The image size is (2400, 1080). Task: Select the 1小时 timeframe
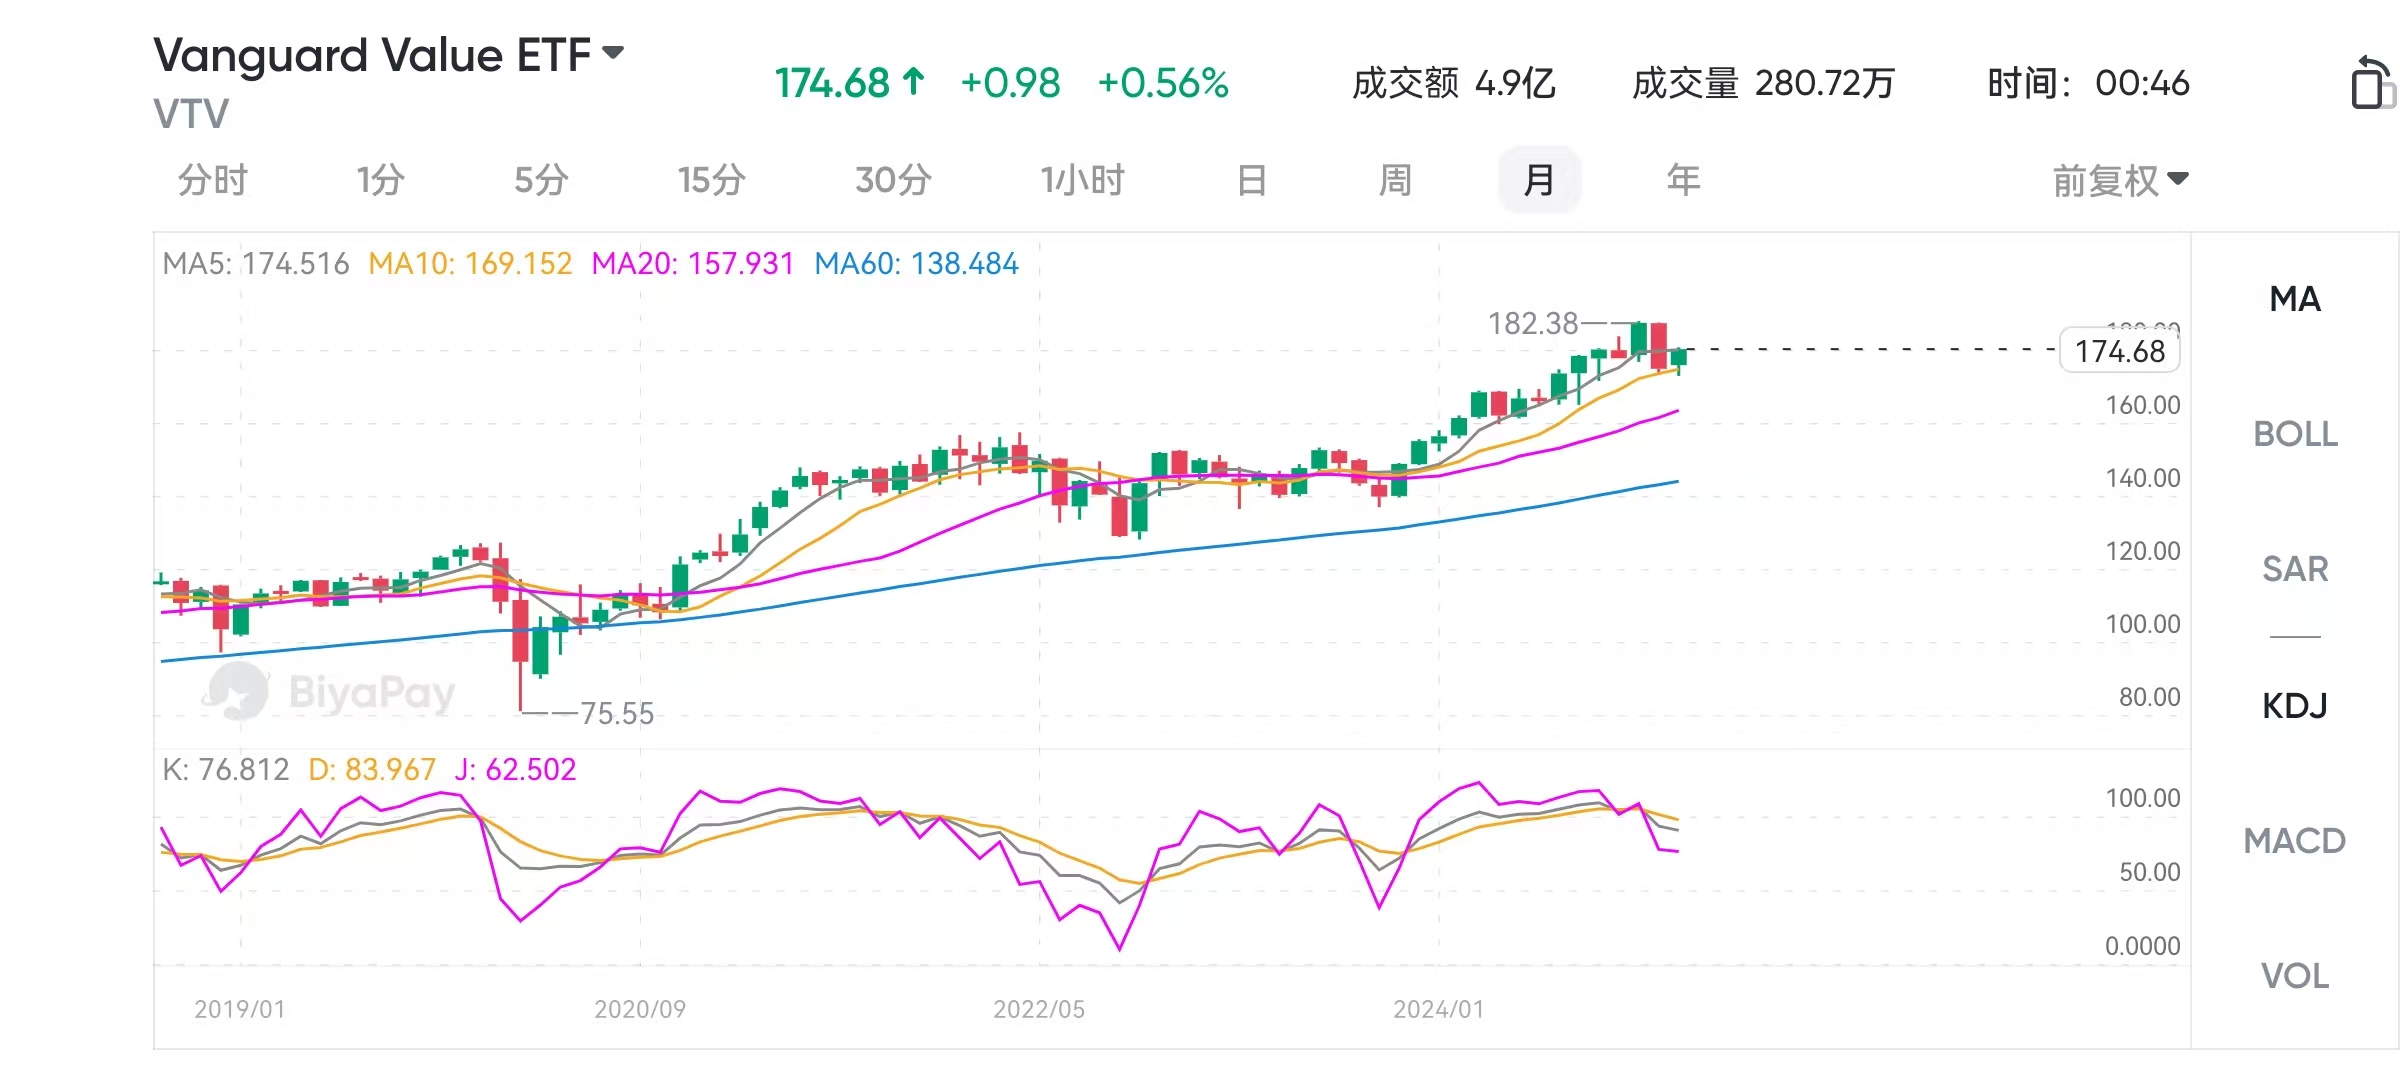(1082, 181)
